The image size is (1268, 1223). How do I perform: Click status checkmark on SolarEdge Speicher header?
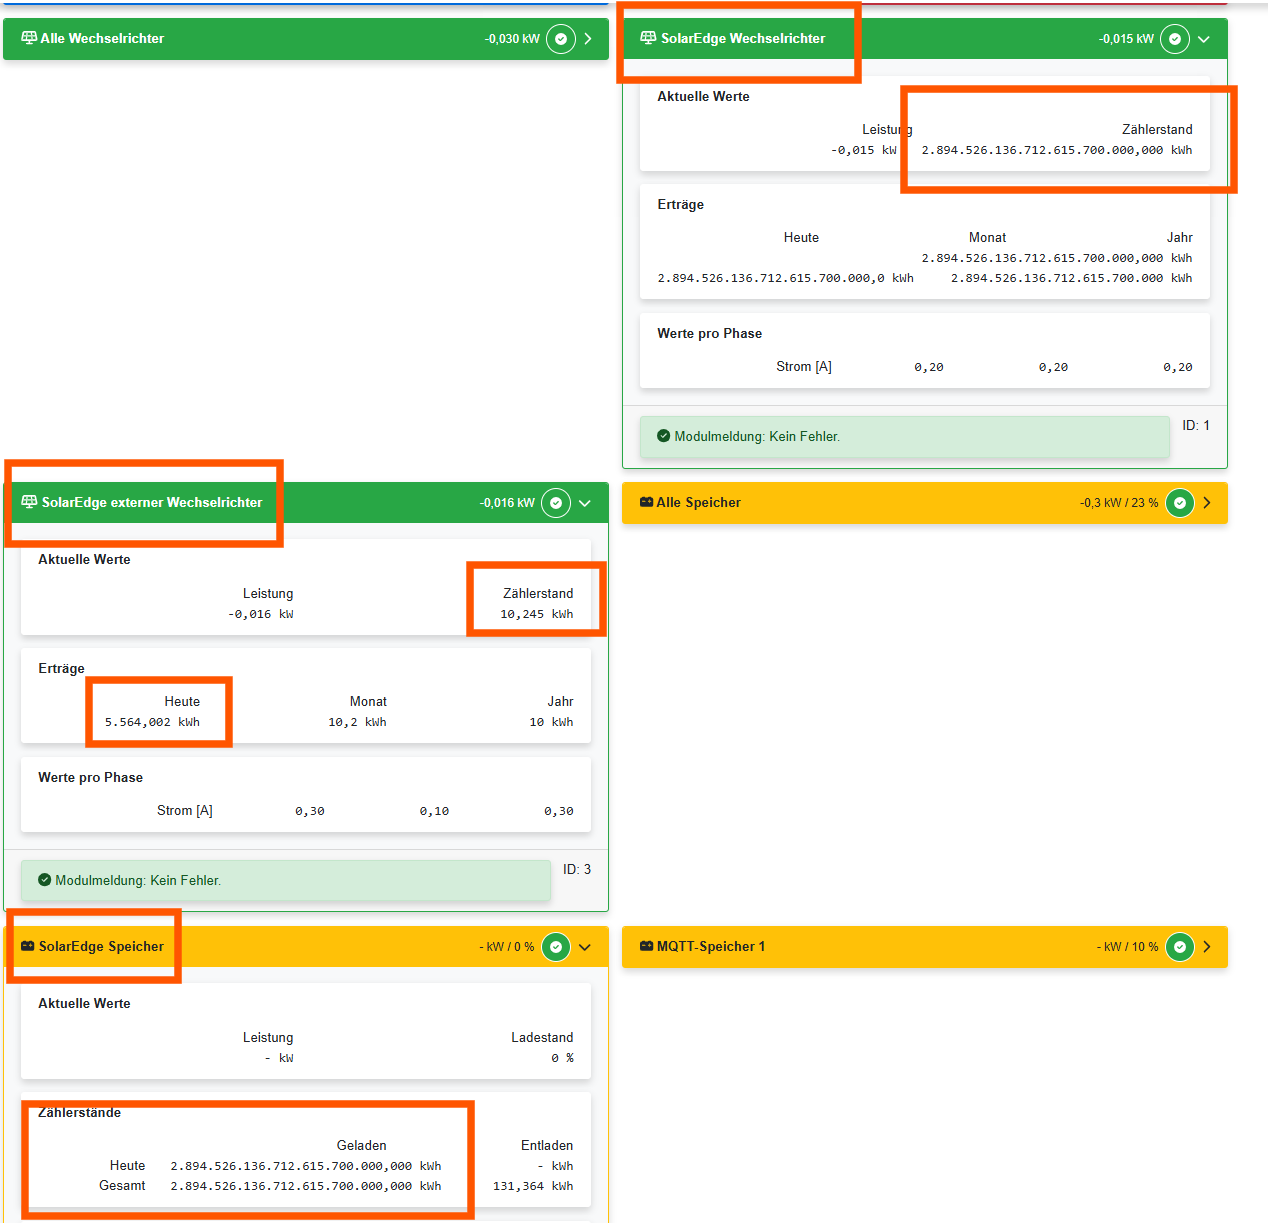(556, 947)
